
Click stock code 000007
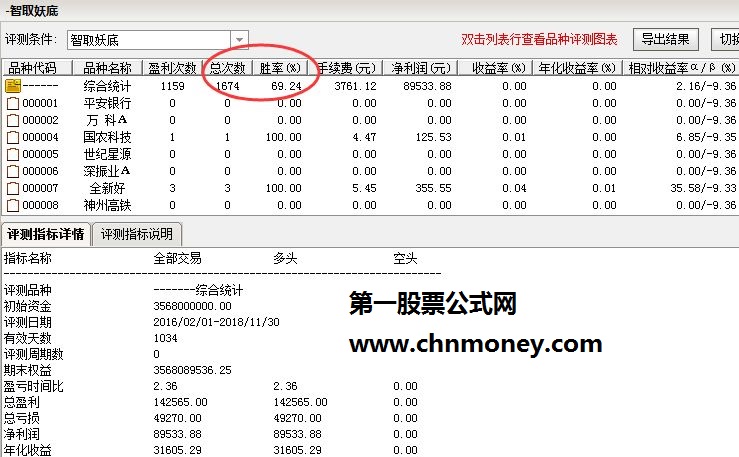pos(40,188)
